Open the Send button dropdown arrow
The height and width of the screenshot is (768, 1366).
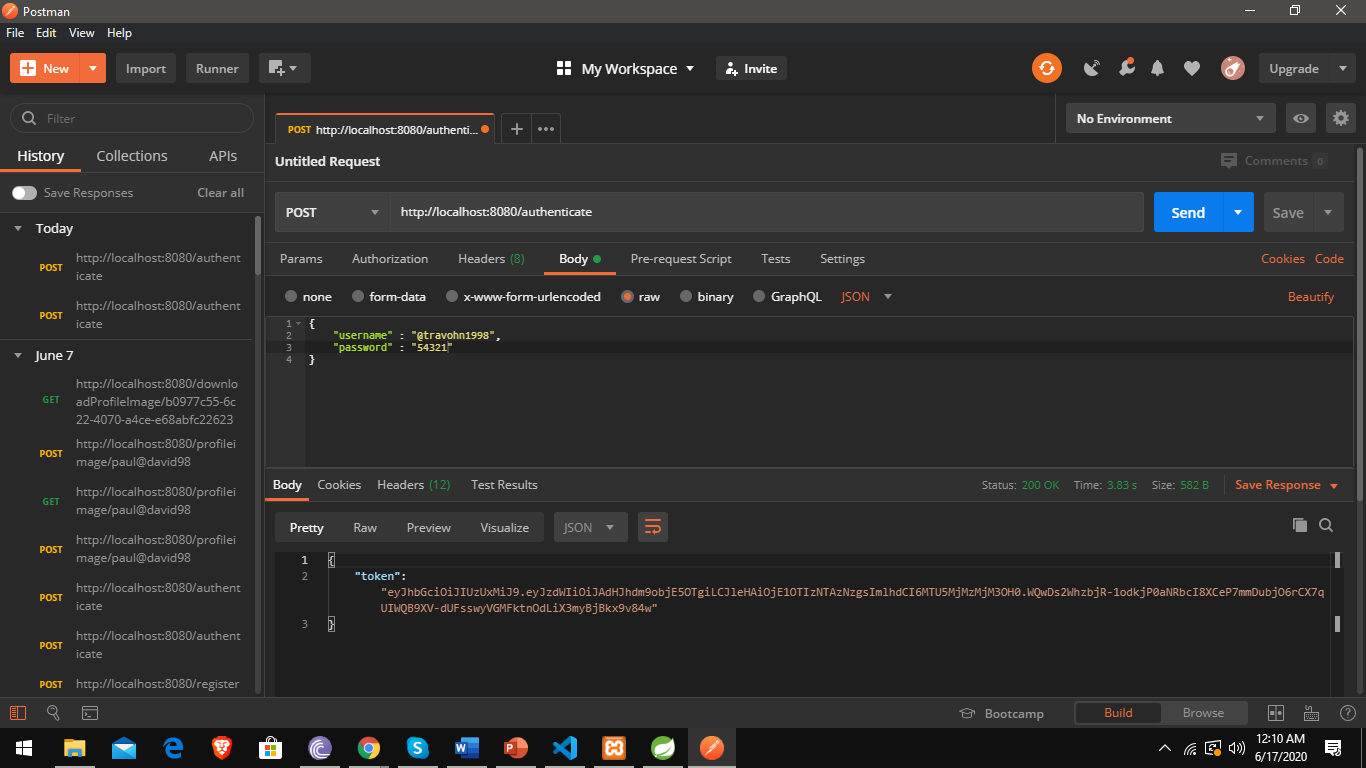click(x=1238, y=212)
